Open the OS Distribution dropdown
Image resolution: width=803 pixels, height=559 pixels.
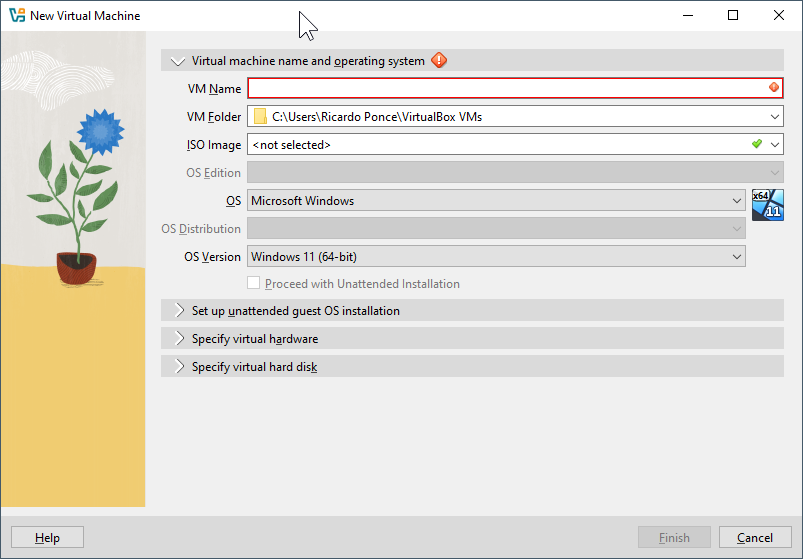496,228
